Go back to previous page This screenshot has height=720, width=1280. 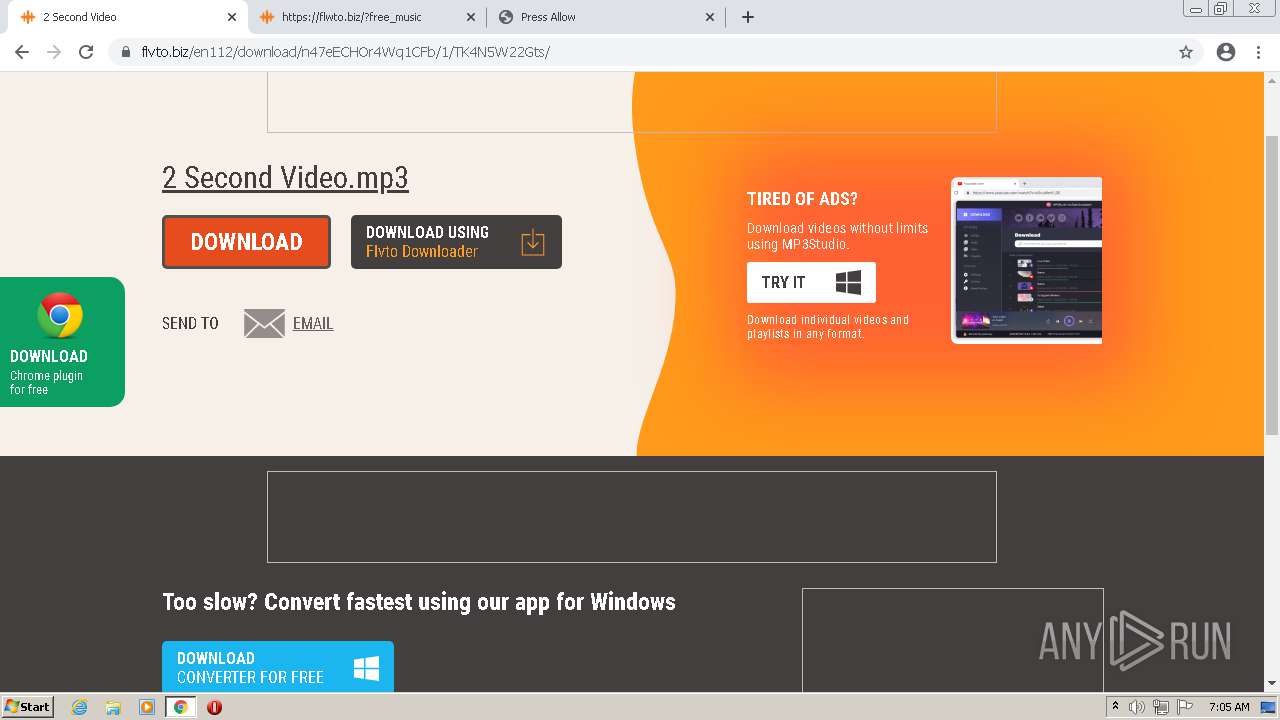(22, 52)
